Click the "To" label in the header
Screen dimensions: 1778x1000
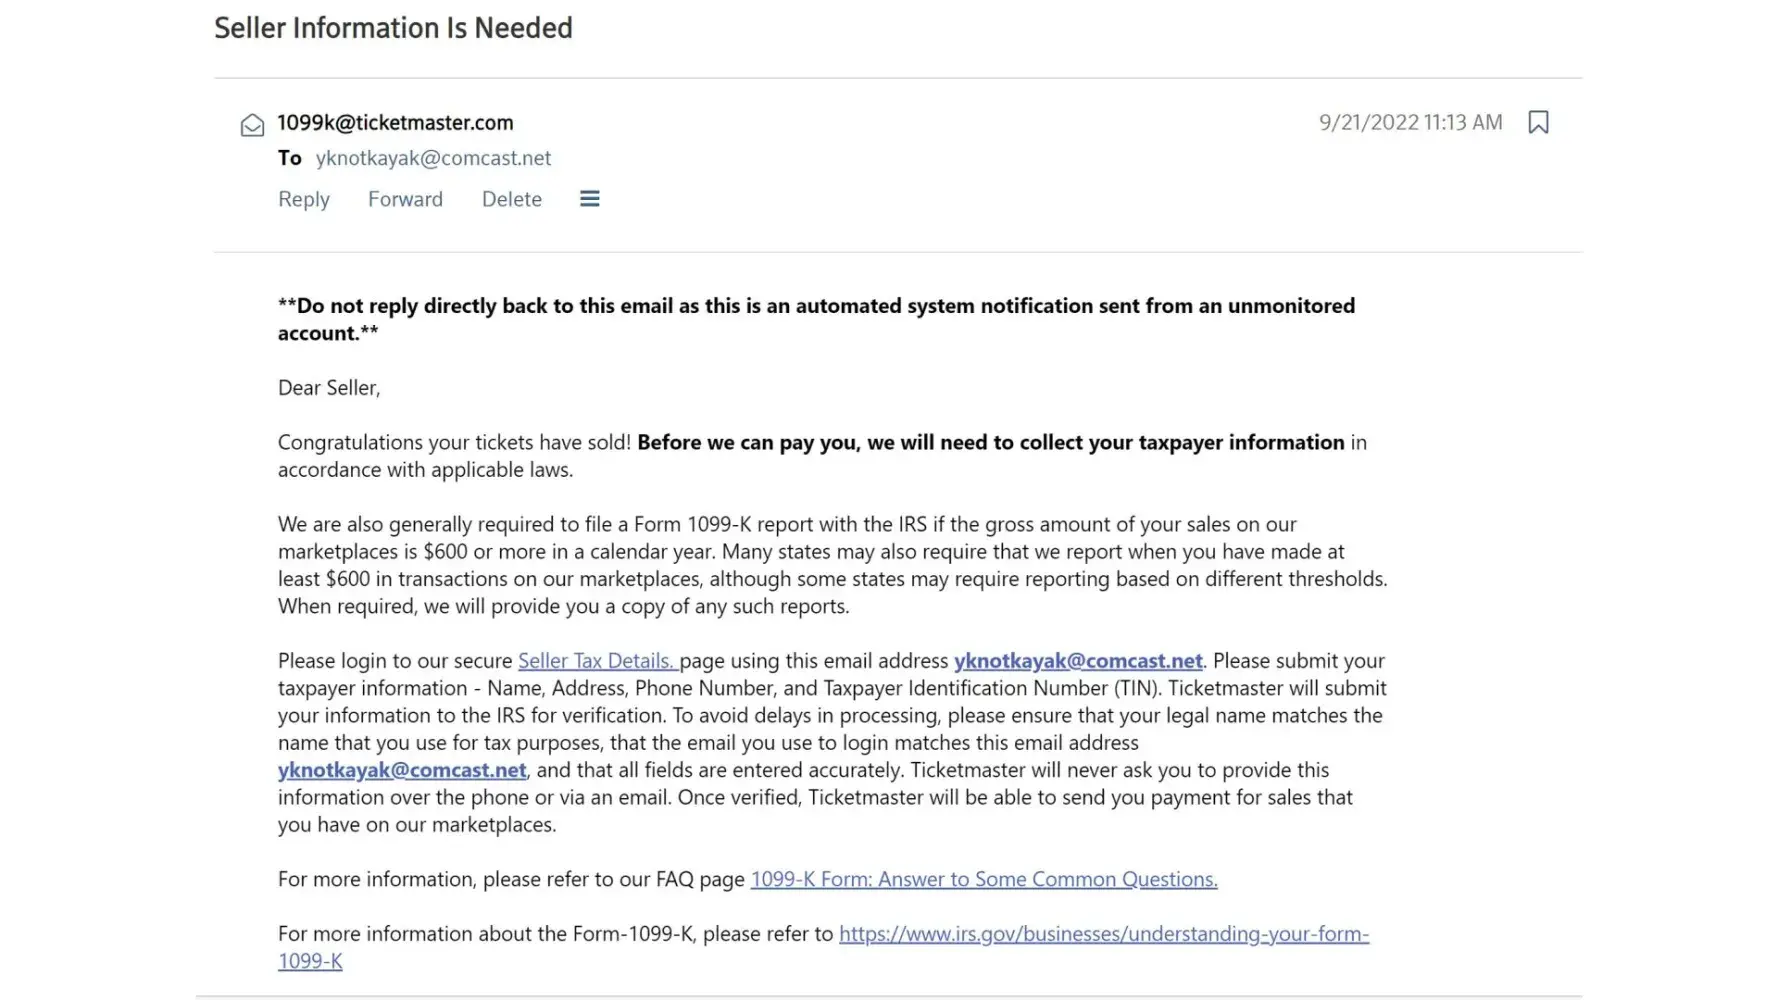(x=290, y=158)
